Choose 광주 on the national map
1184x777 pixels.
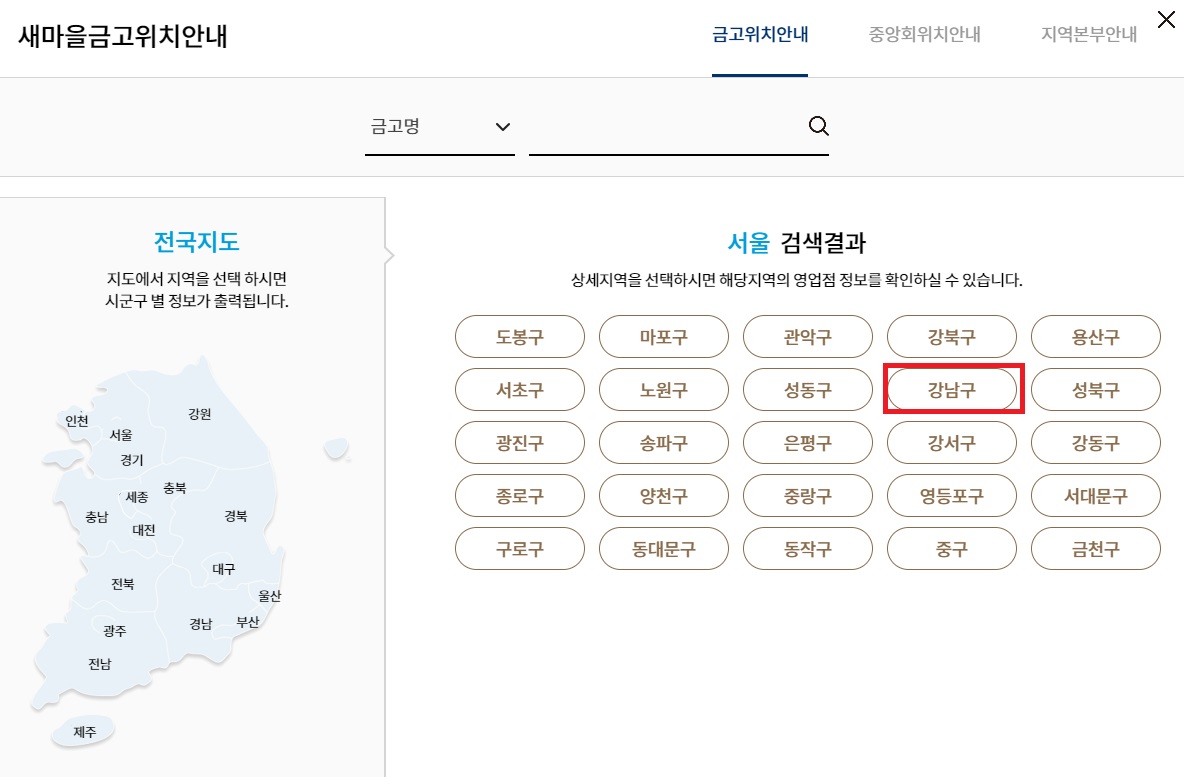click(115, 631)
